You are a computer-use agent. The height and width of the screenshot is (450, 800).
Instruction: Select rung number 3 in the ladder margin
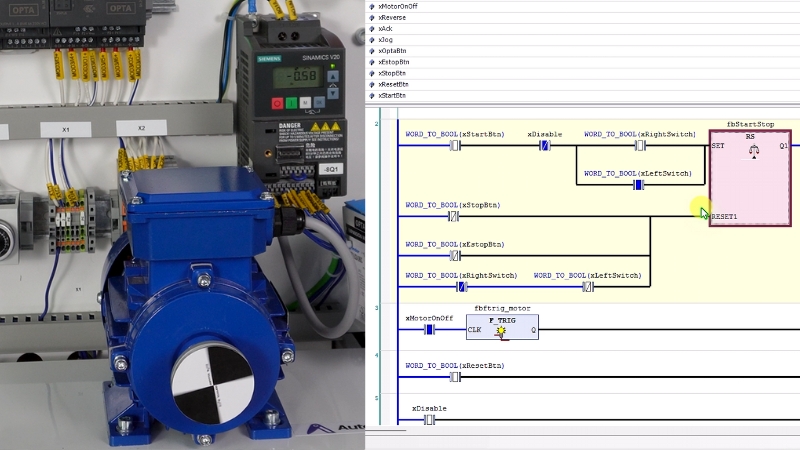(x=377, y=308)
